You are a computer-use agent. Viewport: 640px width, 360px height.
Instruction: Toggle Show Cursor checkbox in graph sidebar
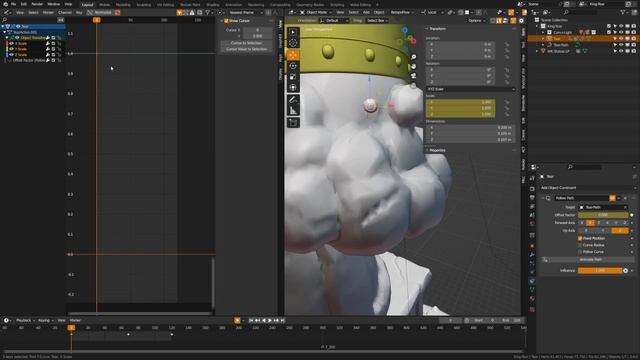(226, 21)
